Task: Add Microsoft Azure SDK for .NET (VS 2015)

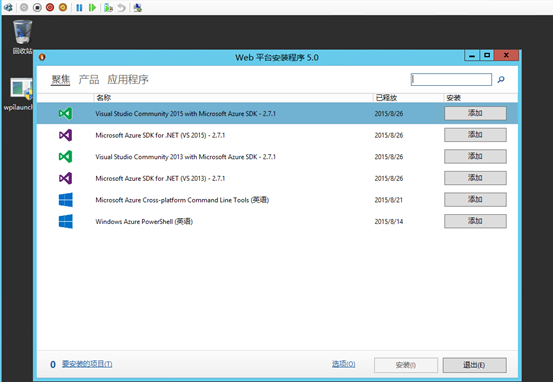Action: (475, 135)
